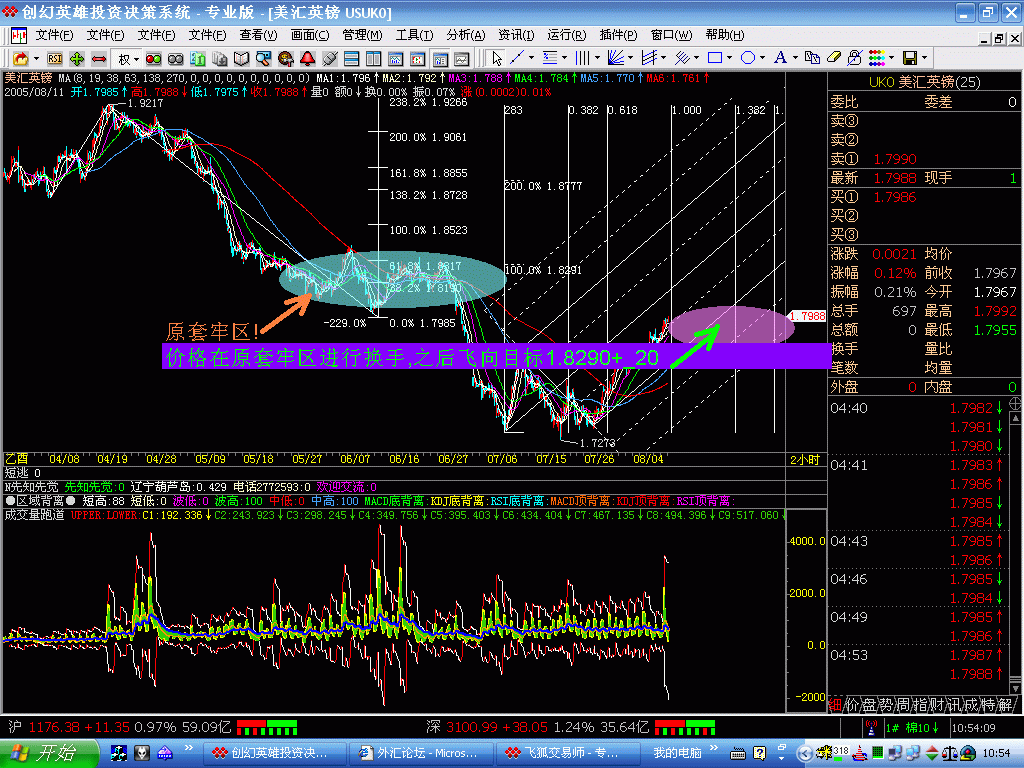Click the red horizontal double-arrow icon

99,59
